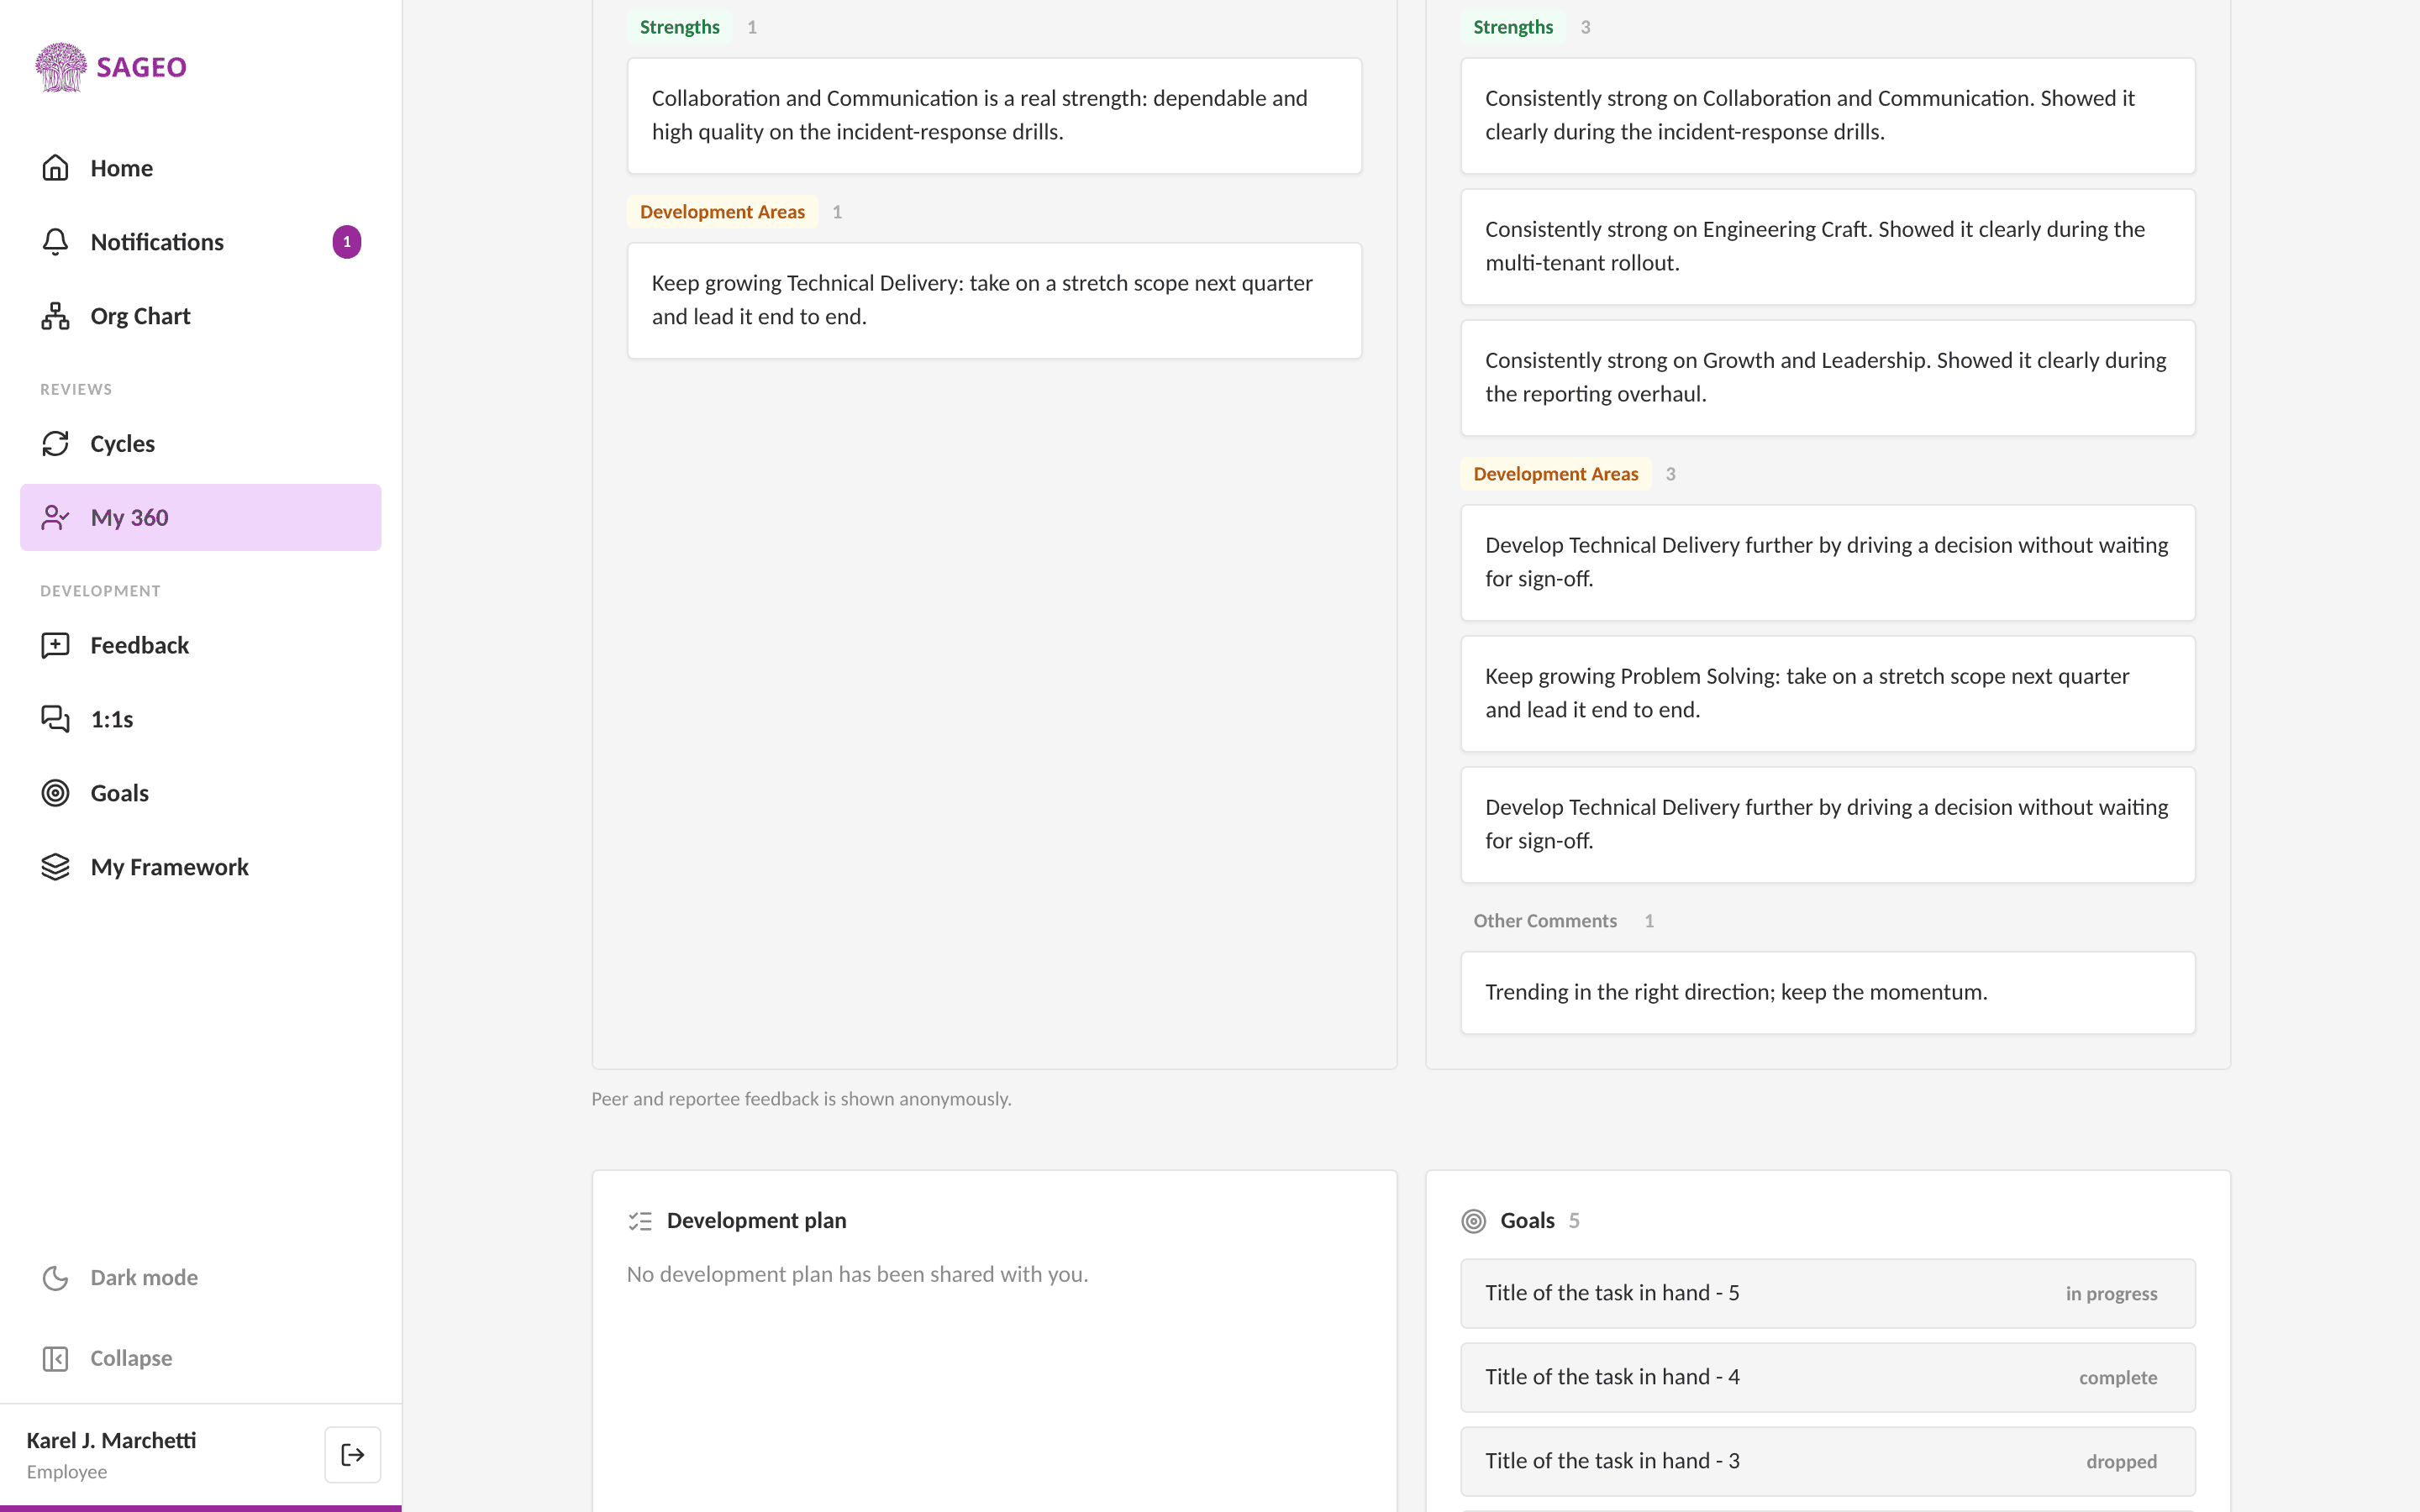This screenshot has height=1512, width=2420.
Task: Click the Collapse sidebar panel icon
Action: (55, 1358)
